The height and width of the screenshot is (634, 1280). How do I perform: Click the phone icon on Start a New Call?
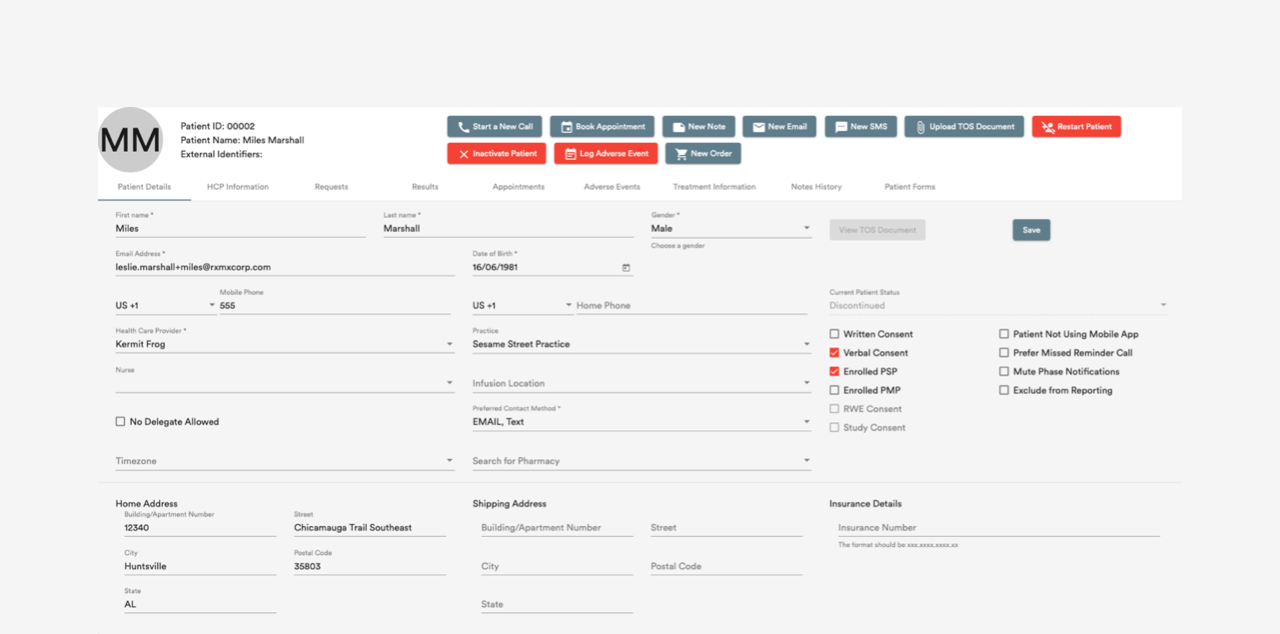coord(463,127)
